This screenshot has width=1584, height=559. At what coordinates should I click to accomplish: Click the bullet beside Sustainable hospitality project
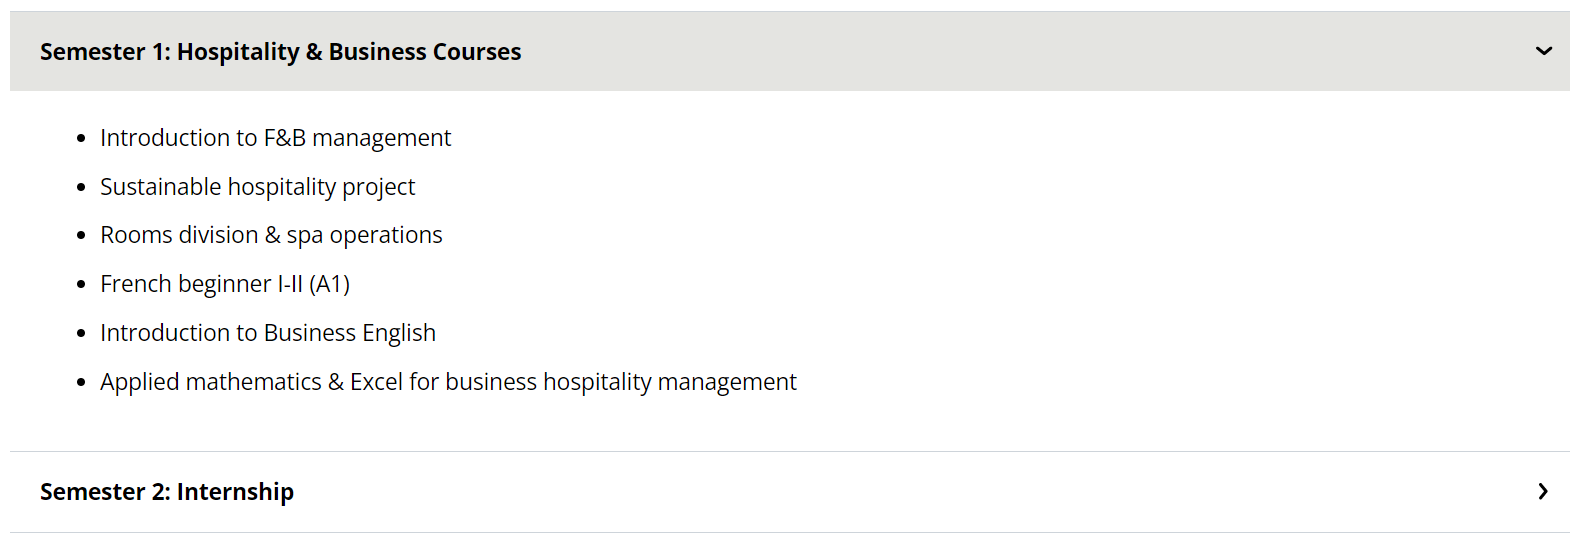click(81, 188)
